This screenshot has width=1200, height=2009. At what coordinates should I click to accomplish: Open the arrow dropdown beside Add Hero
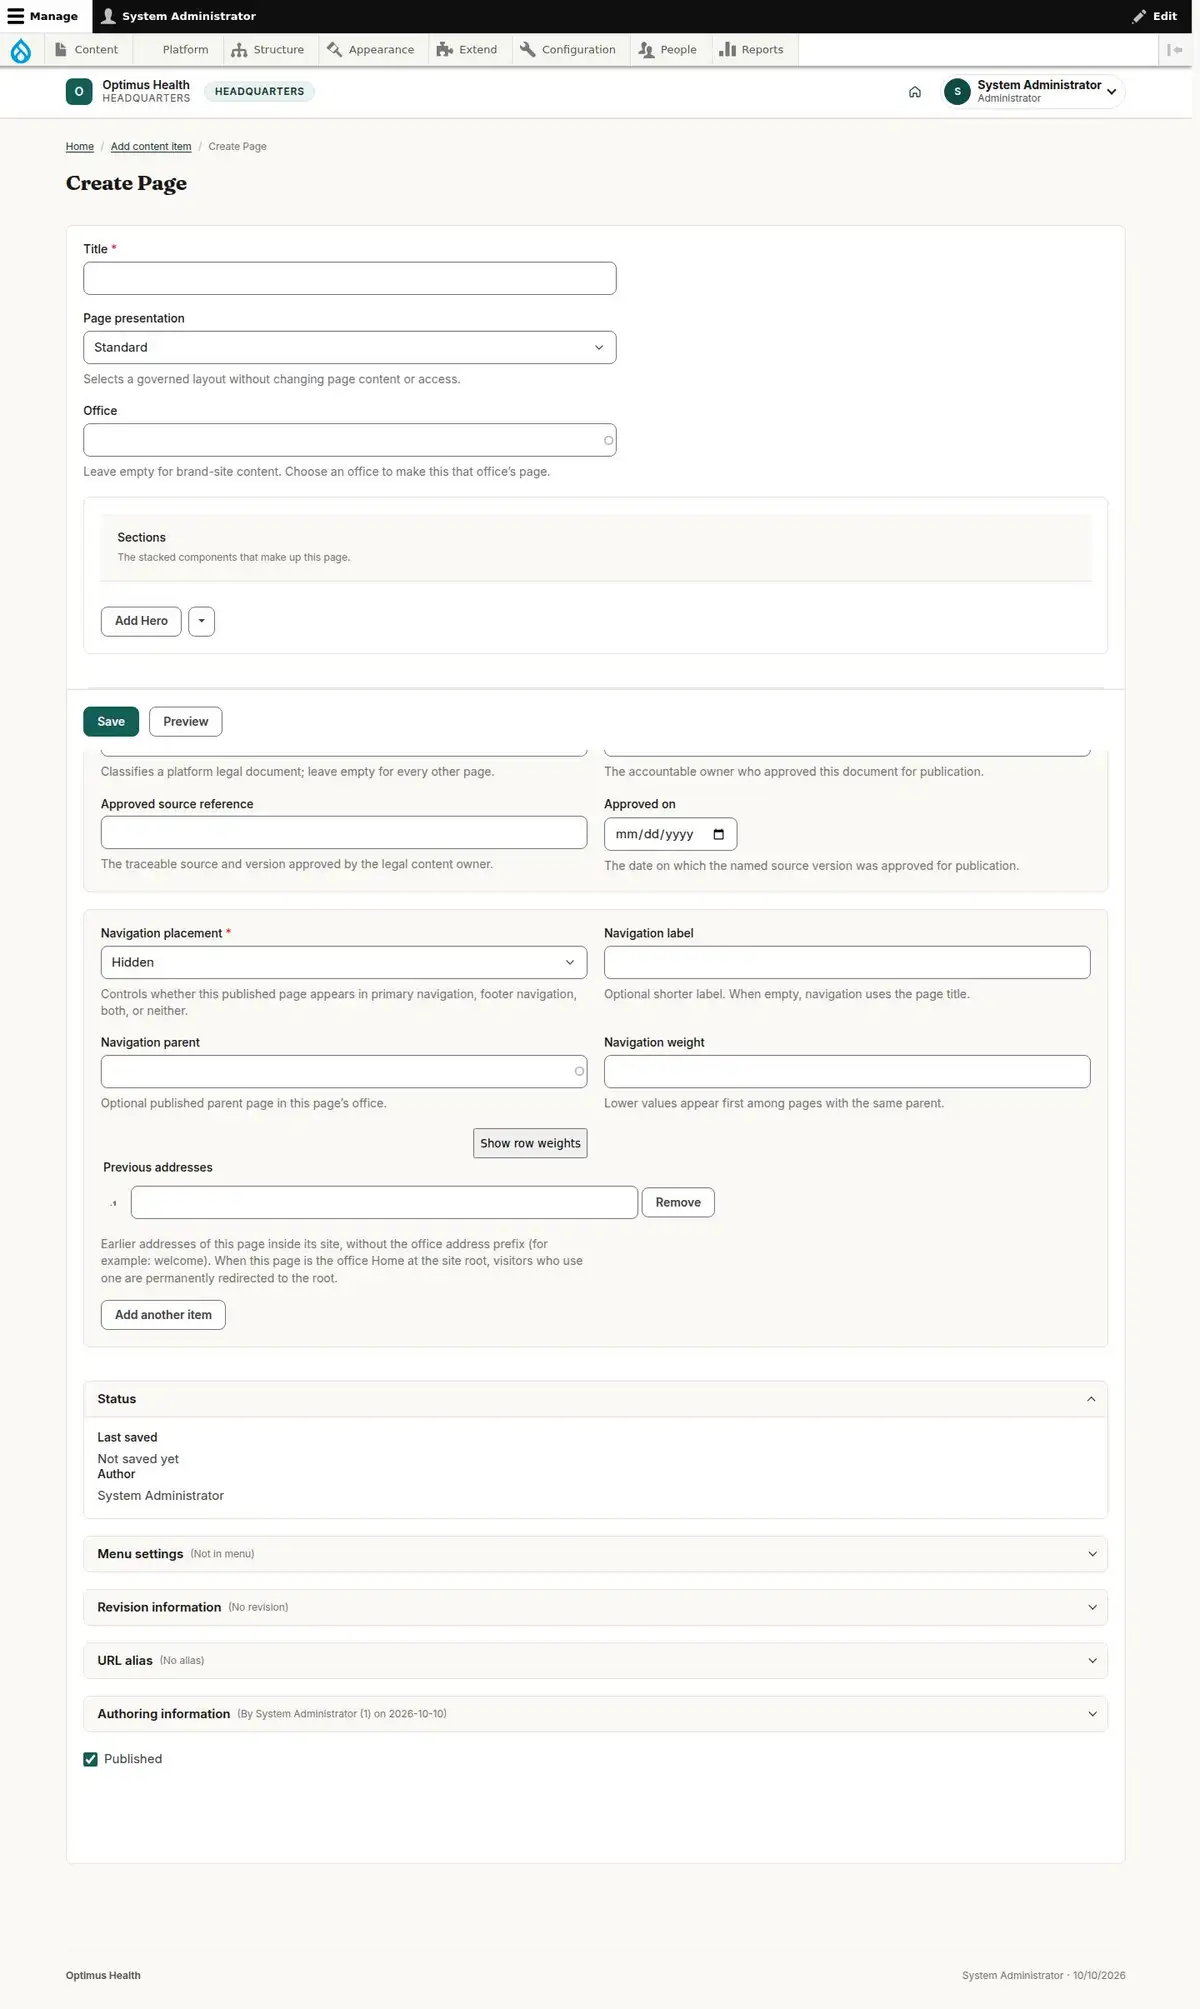(x=202, y=621)
